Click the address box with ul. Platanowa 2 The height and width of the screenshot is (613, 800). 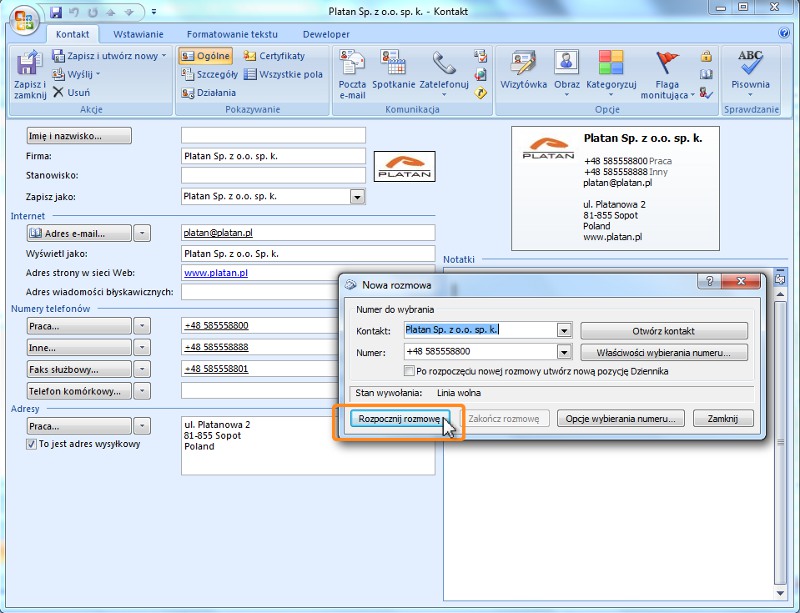(308, 446)
